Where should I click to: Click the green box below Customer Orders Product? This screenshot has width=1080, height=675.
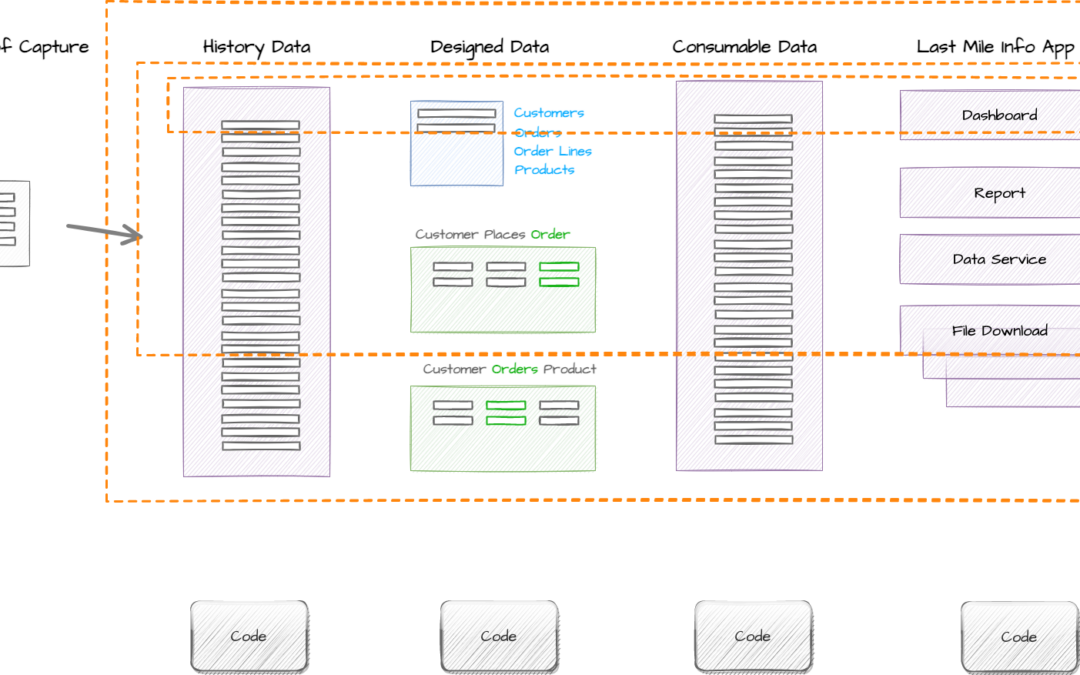pos(502,428)
